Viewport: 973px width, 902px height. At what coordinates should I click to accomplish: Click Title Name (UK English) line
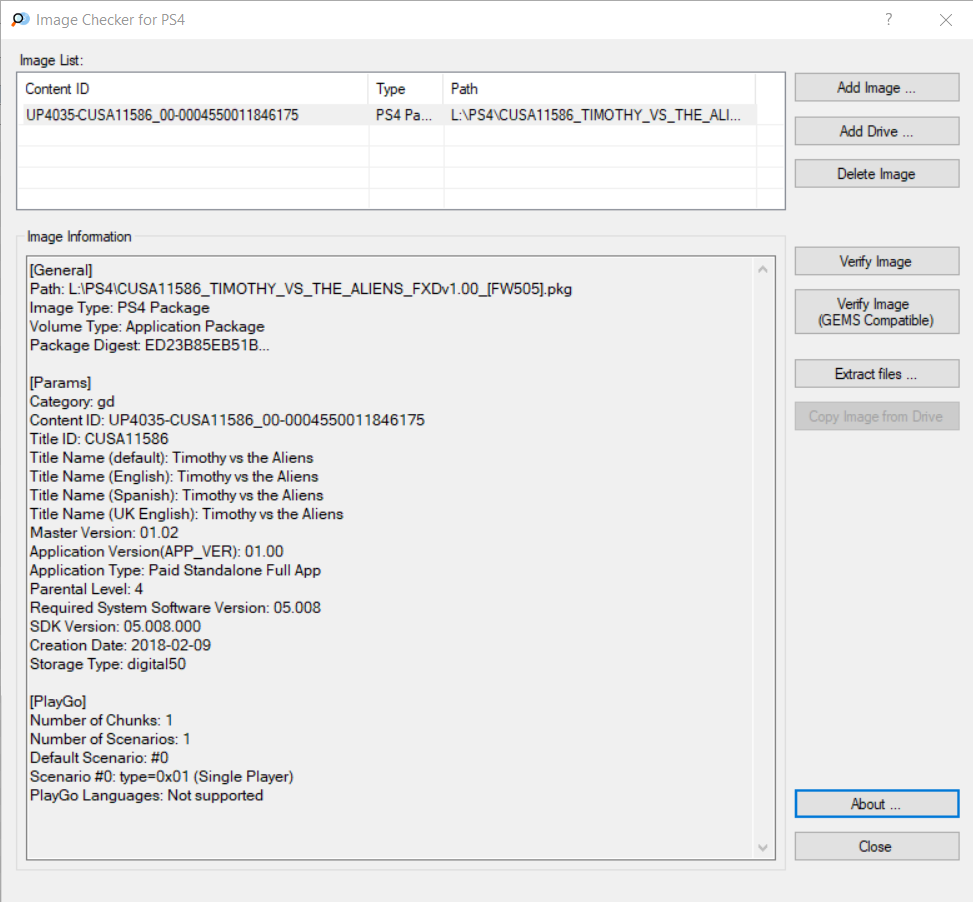point(187,514)
